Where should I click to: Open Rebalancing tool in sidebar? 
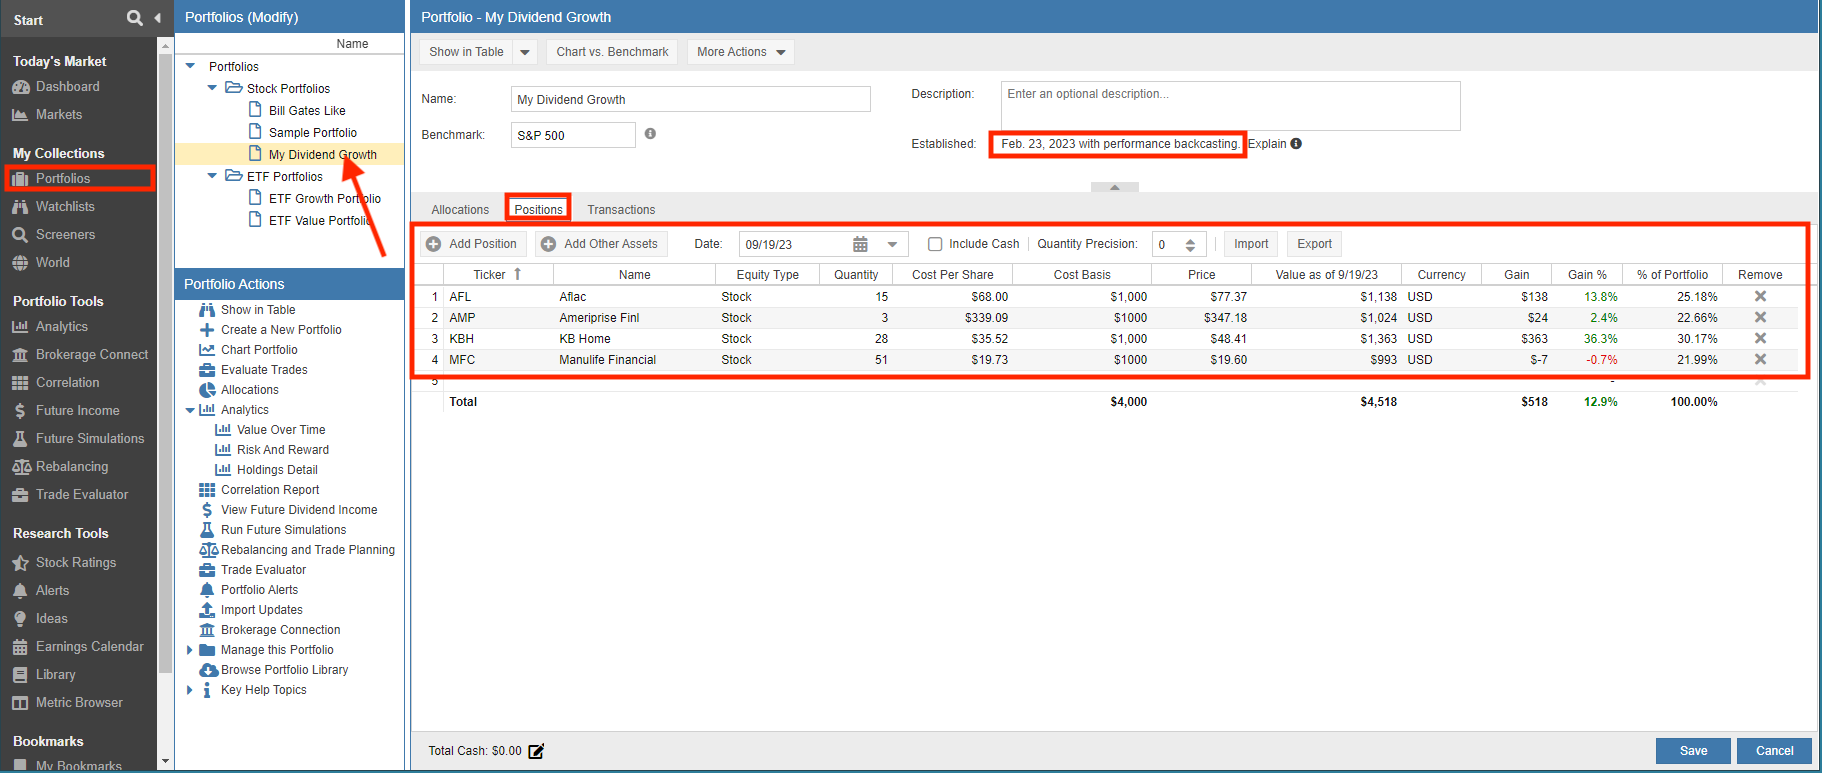[x=72, y=467]
